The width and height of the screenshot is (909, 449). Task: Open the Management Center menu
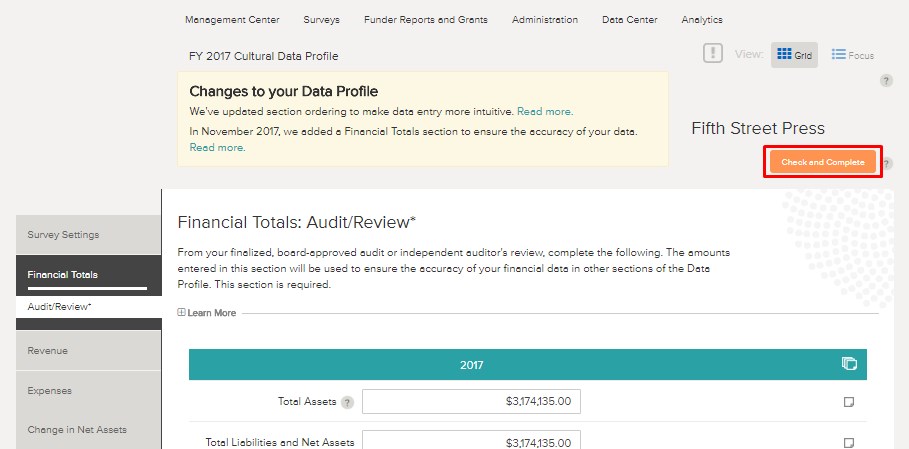(x=232, y=20)
